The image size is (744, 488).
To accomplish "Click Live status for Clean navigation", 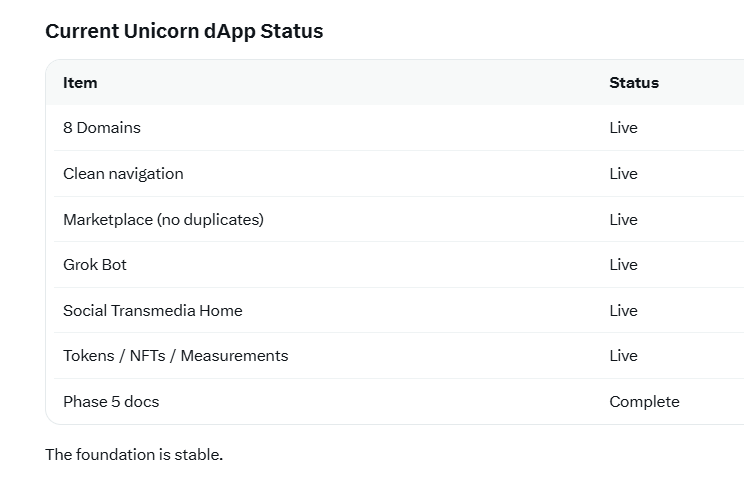I will click(623, 174).
